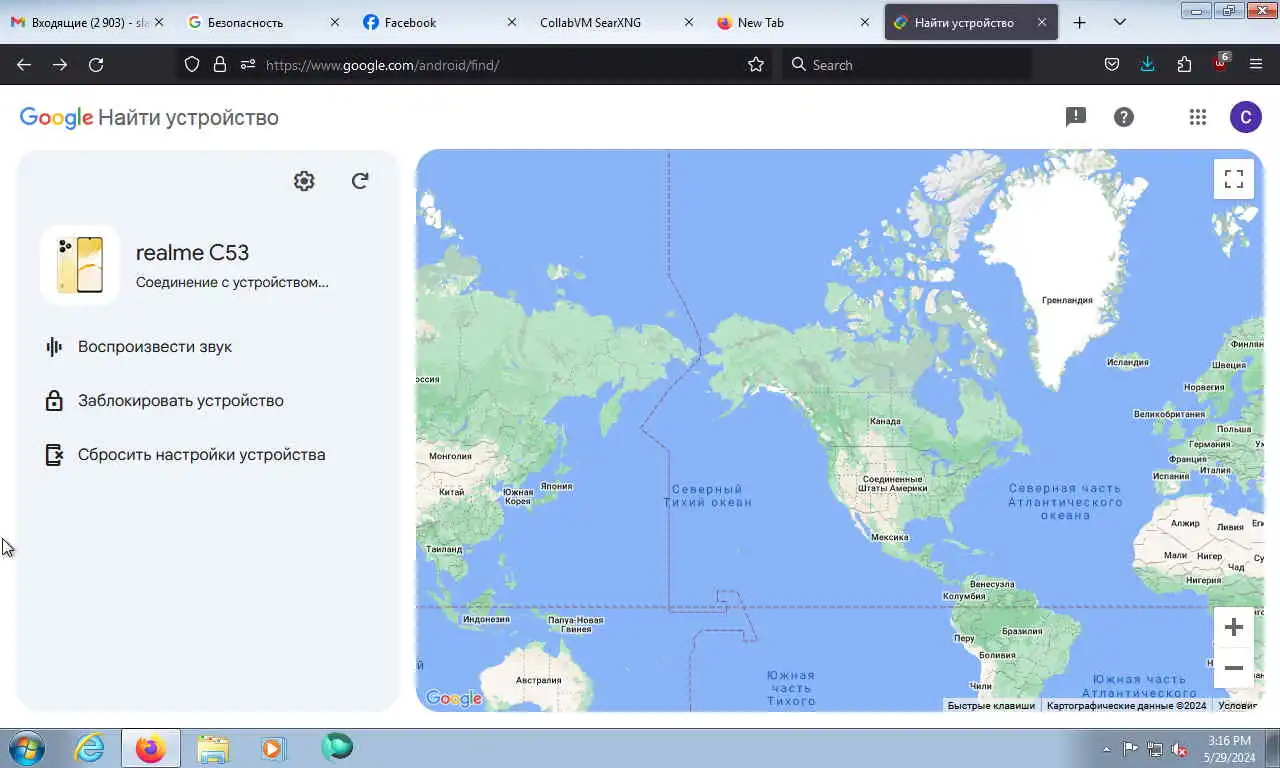
Task: Open Firefox application menu
Action: click(1256, 65)
